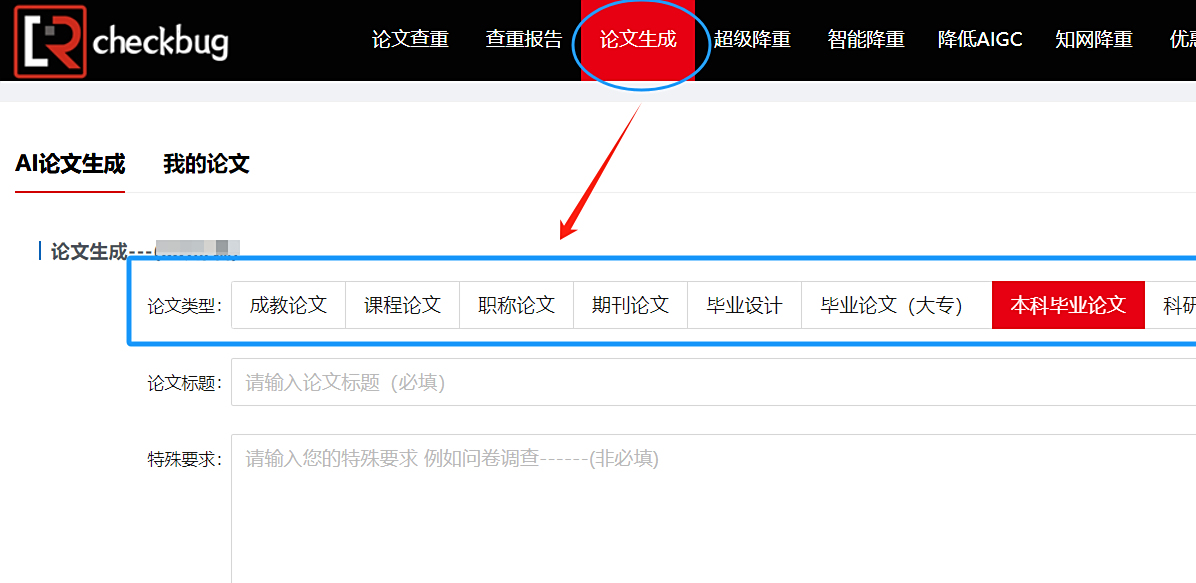Switch to the AI论文生成 tab
The width and height of the screenshot is (1196, 583).
69,163
